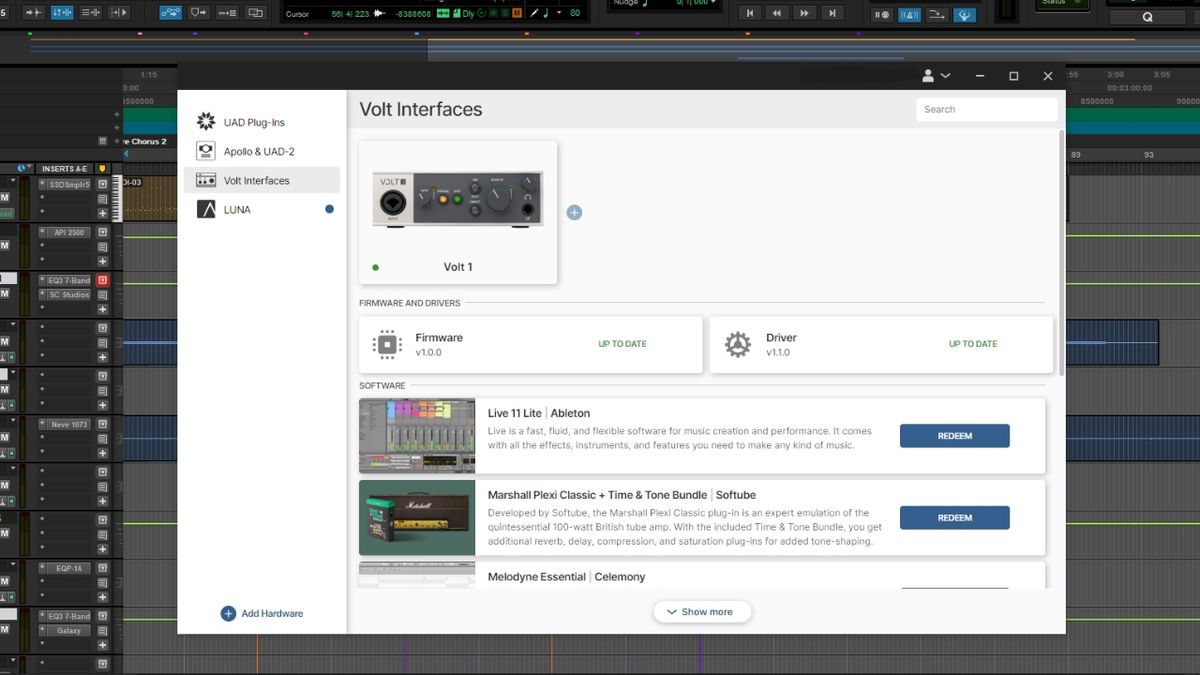Click the LUNA logo icon
This screenshot has width=1200, height=675.
pyautogui.click(x=206, y=209)
